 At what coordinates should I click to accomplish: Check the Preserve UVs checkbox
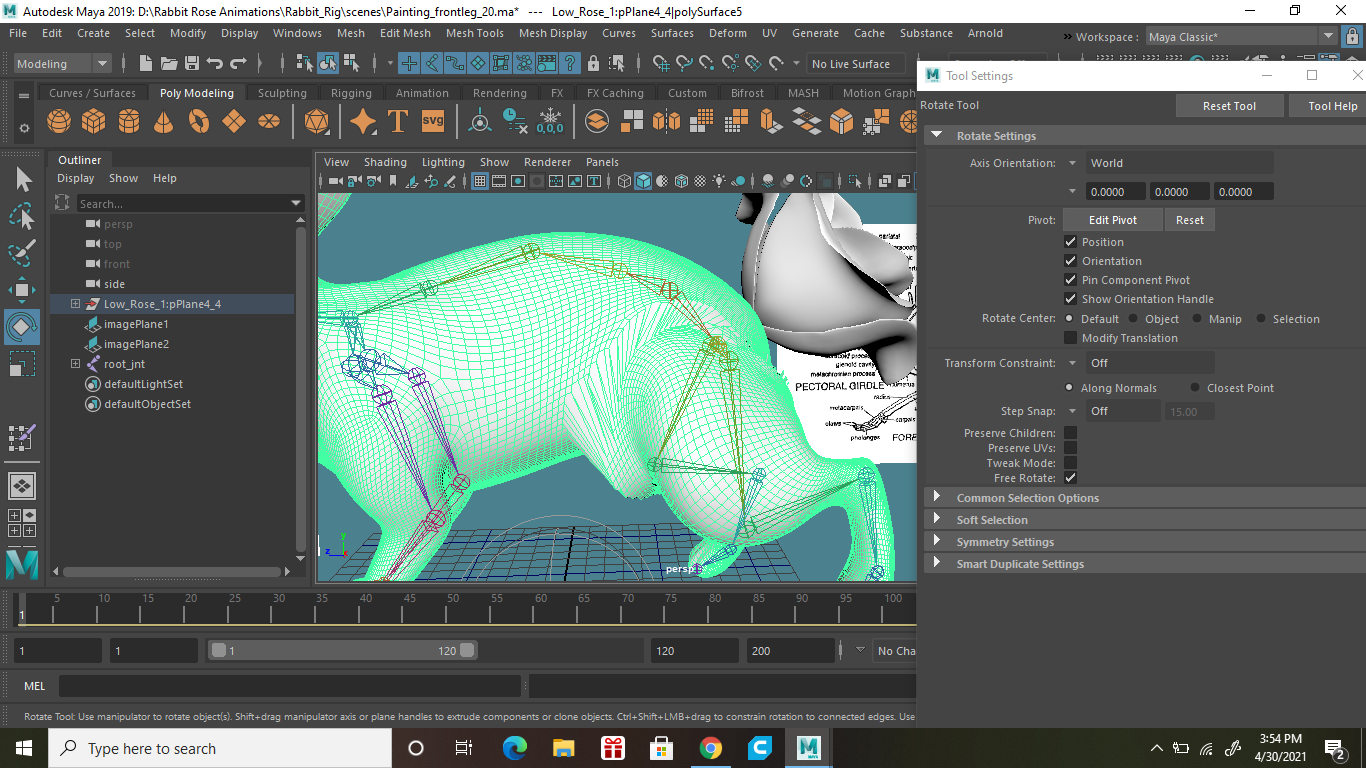[x=1070, y=448]
